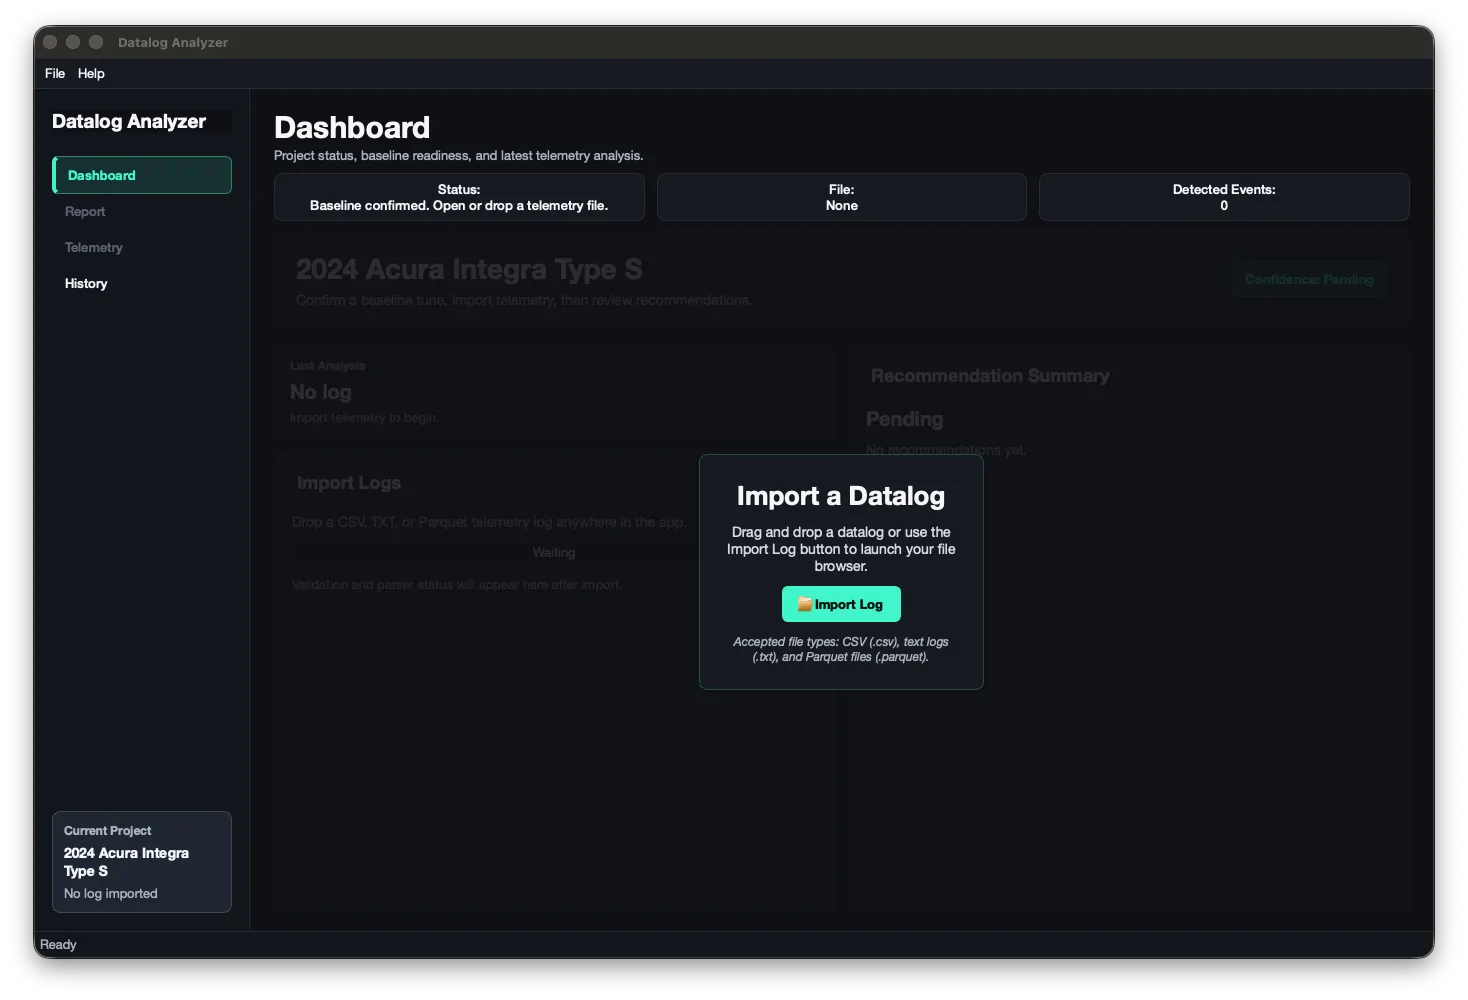Click the 2024 Acura Integra Type S heading
This screenshot has width=1468, height=1000.
click(x=469, y=269)
